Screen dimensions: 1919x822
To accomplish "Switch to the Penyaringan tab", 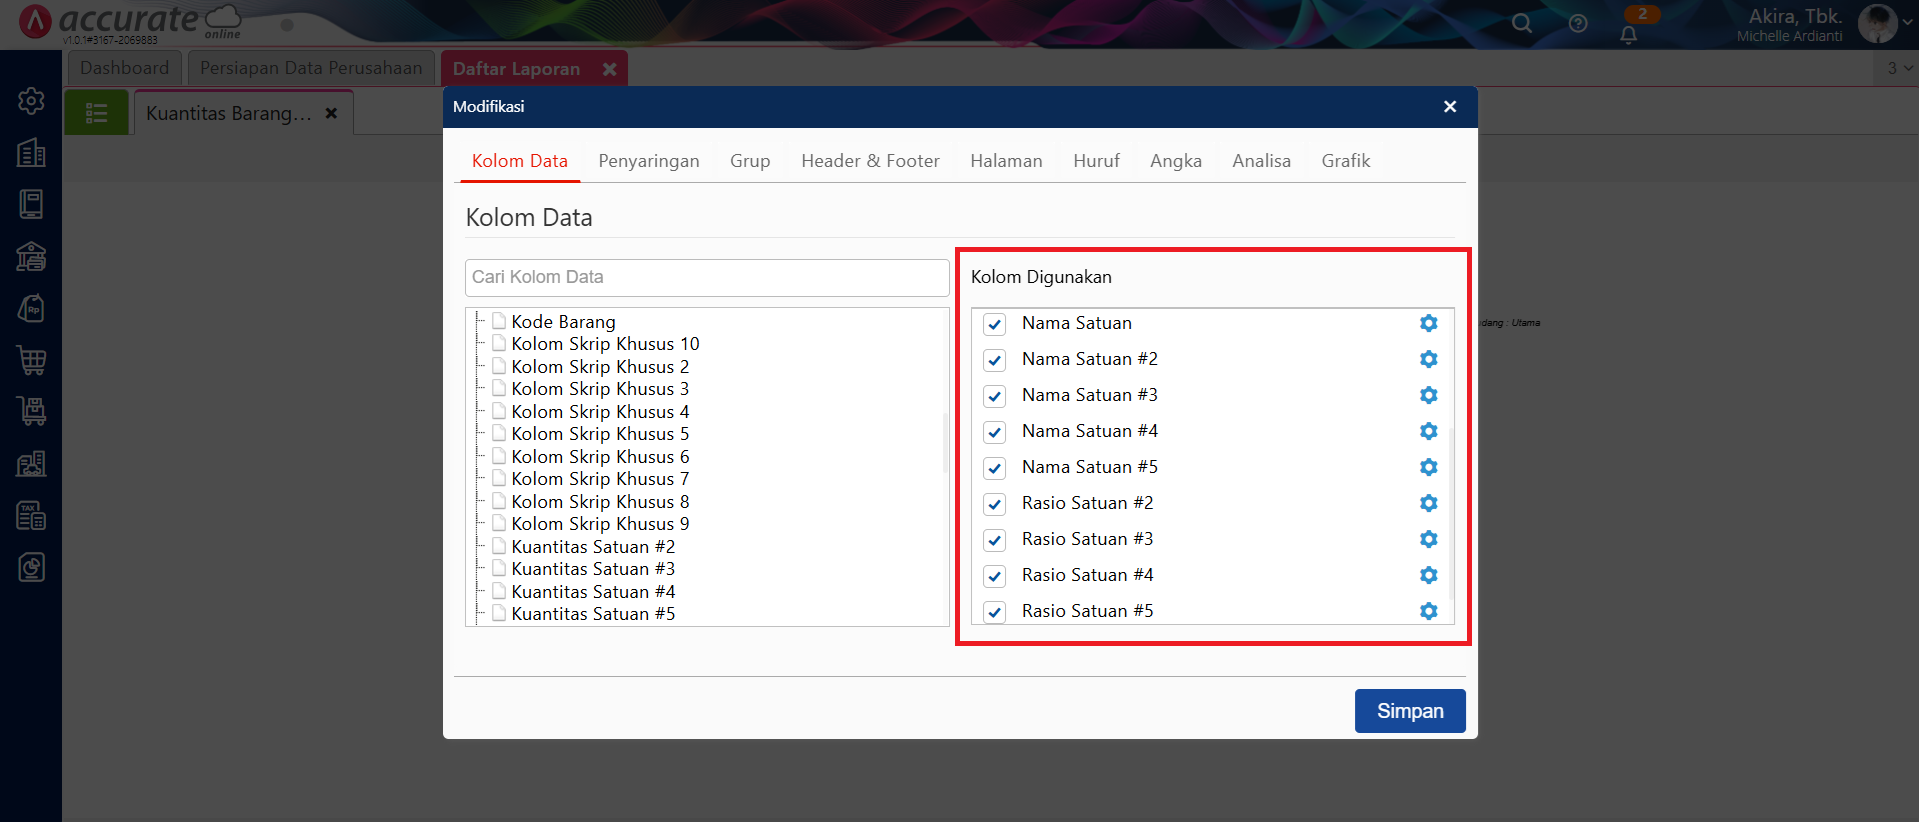I will point(648,161).
